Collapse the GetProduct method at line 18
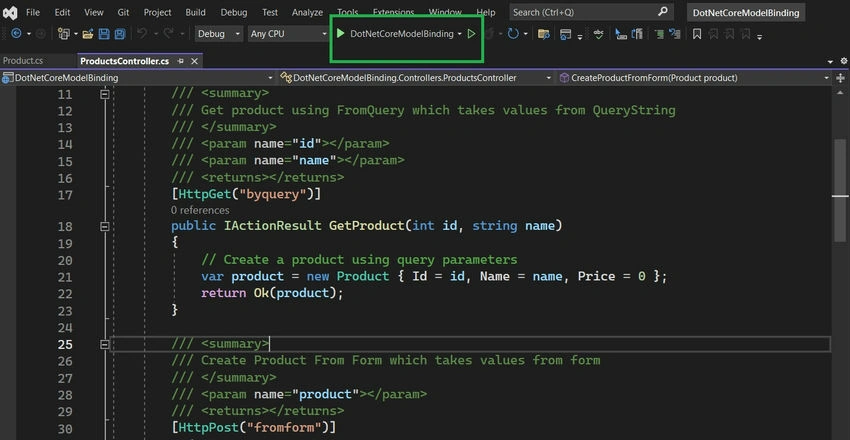Image resolution: width=850 pixels, height=440 pixels. coord(105,226)
